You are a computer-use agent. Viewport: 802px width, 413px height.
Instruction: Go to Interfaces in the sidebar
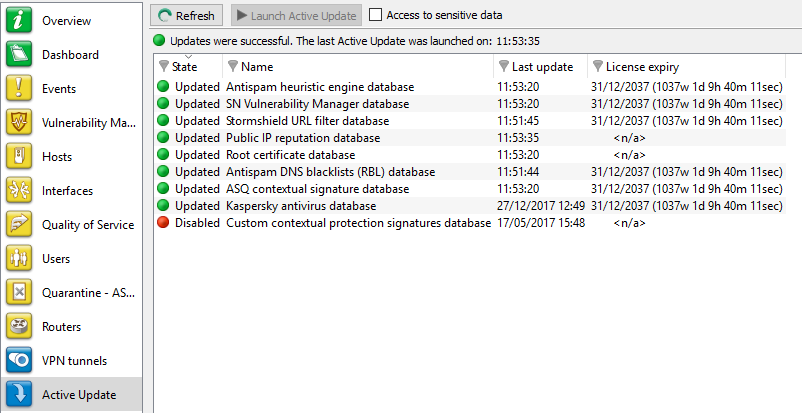(68, 190)
